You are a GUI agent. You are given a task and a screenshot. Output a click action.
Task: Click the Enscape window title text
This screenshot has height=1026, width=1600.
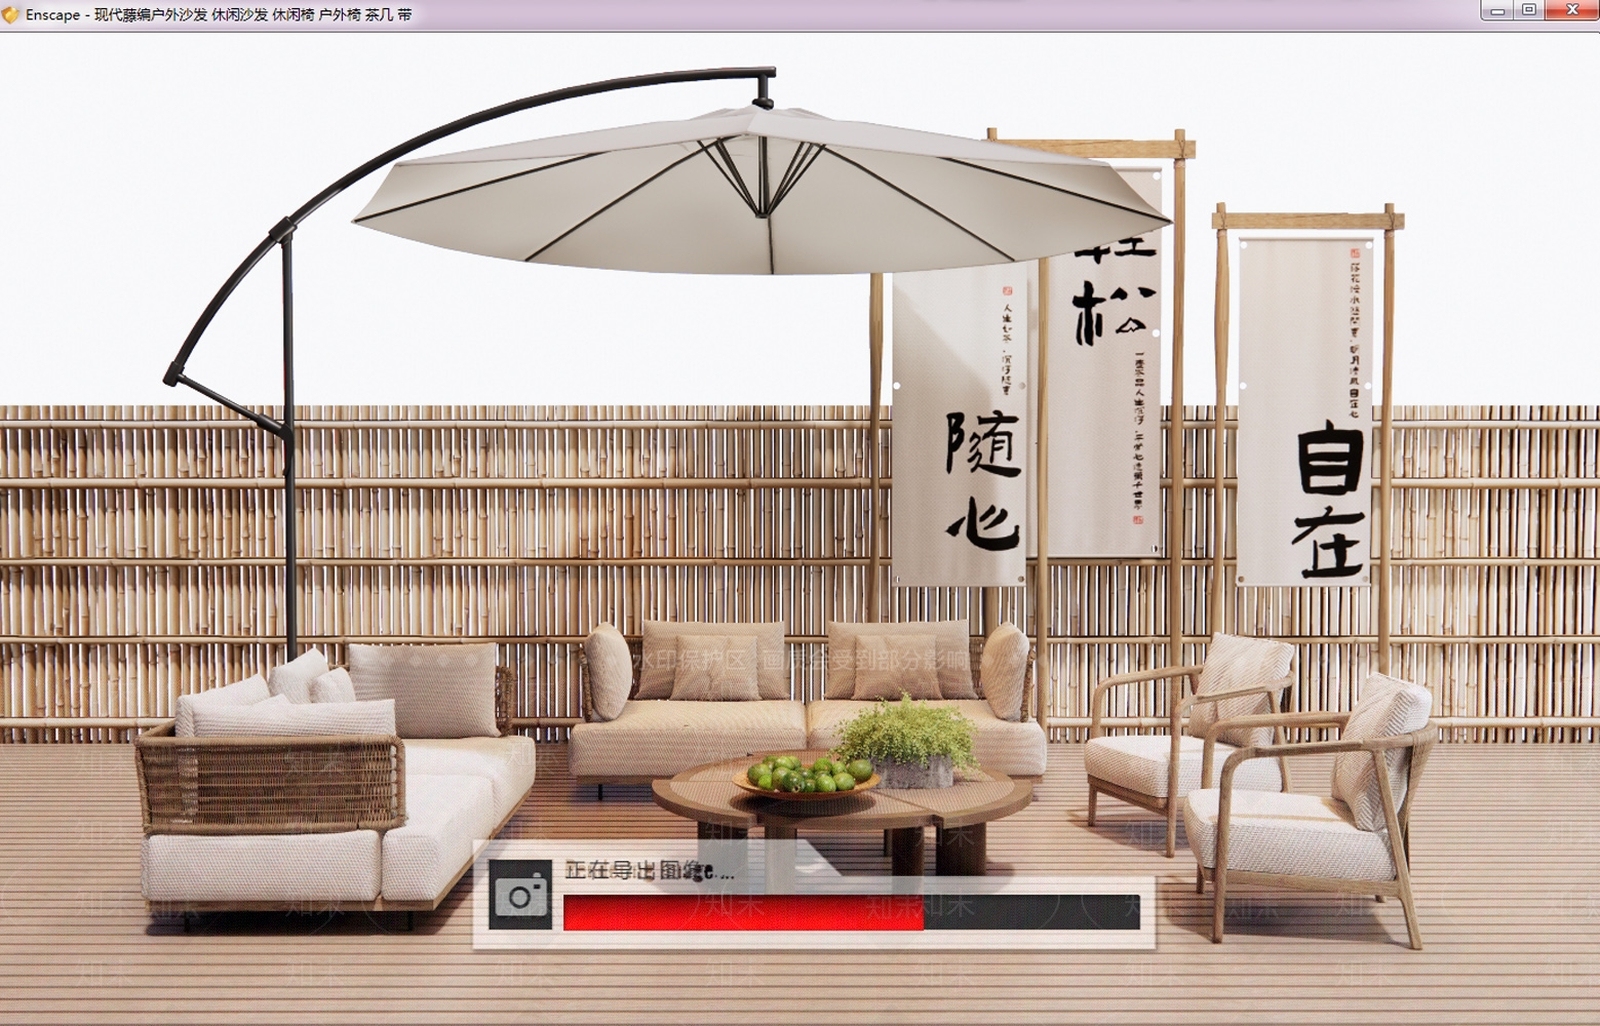219,15
